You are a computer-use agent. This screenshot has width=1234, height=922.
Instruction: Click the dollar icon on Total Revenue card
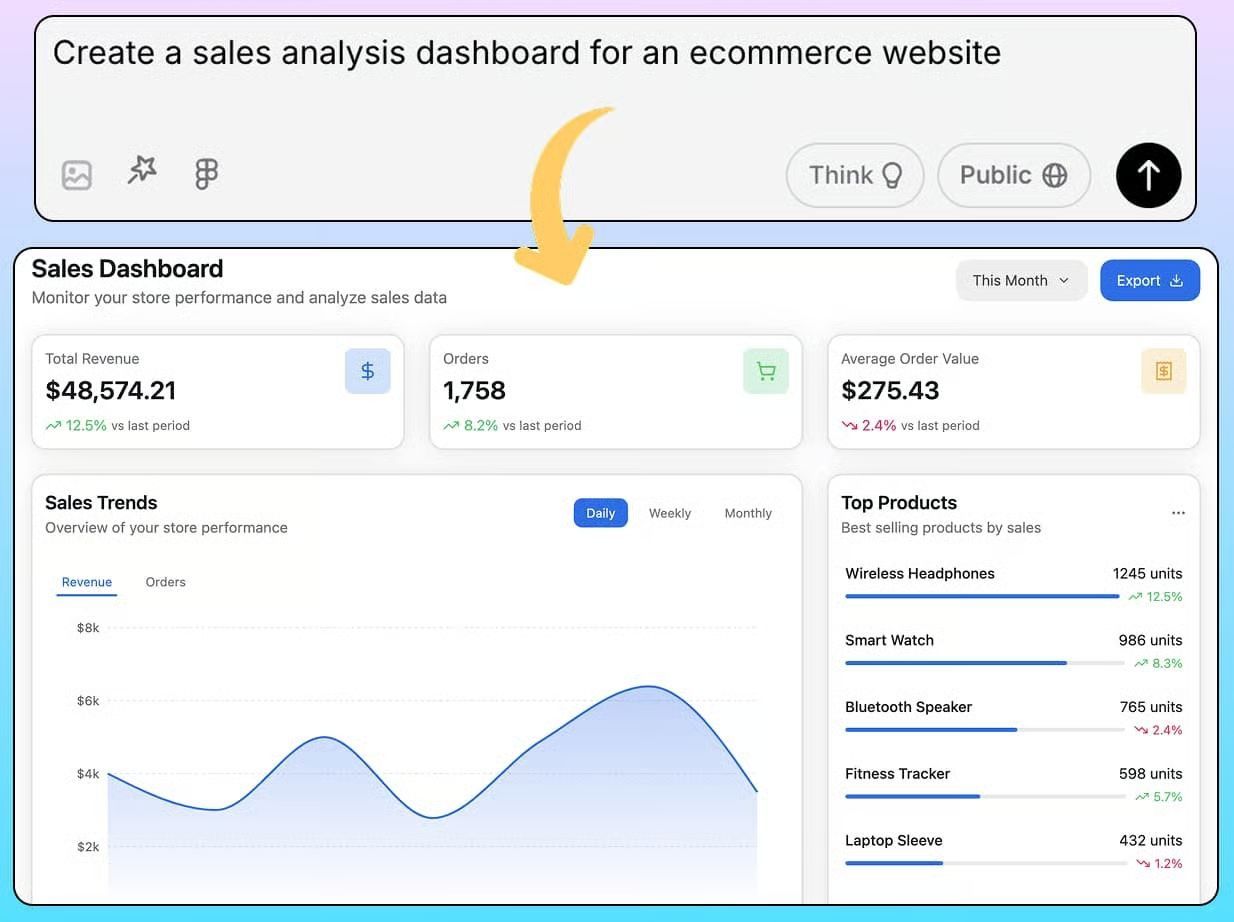coord(367,371)
